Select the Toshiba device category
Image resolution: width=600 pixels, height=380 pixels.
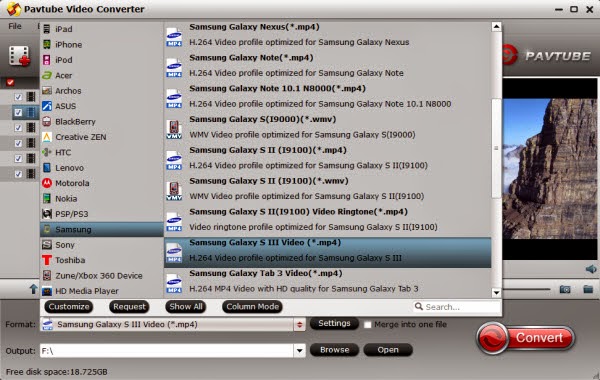[101, 260]
